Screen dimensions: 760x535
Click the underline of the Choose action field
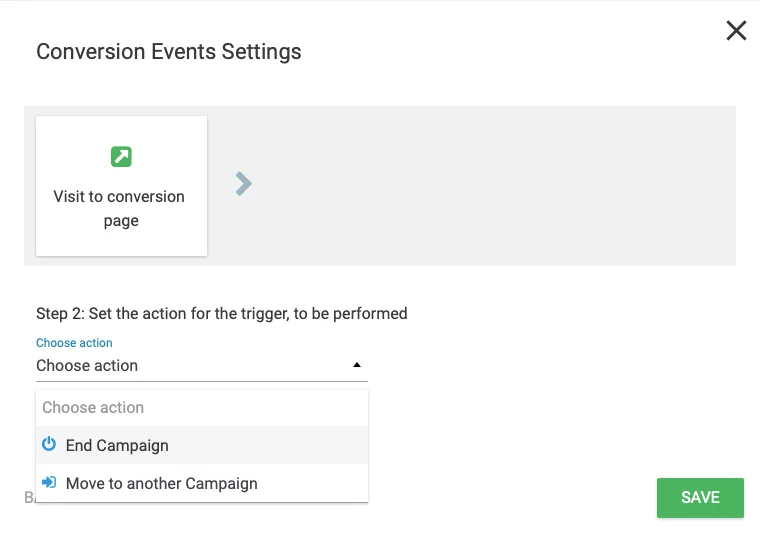coord(202,381)
